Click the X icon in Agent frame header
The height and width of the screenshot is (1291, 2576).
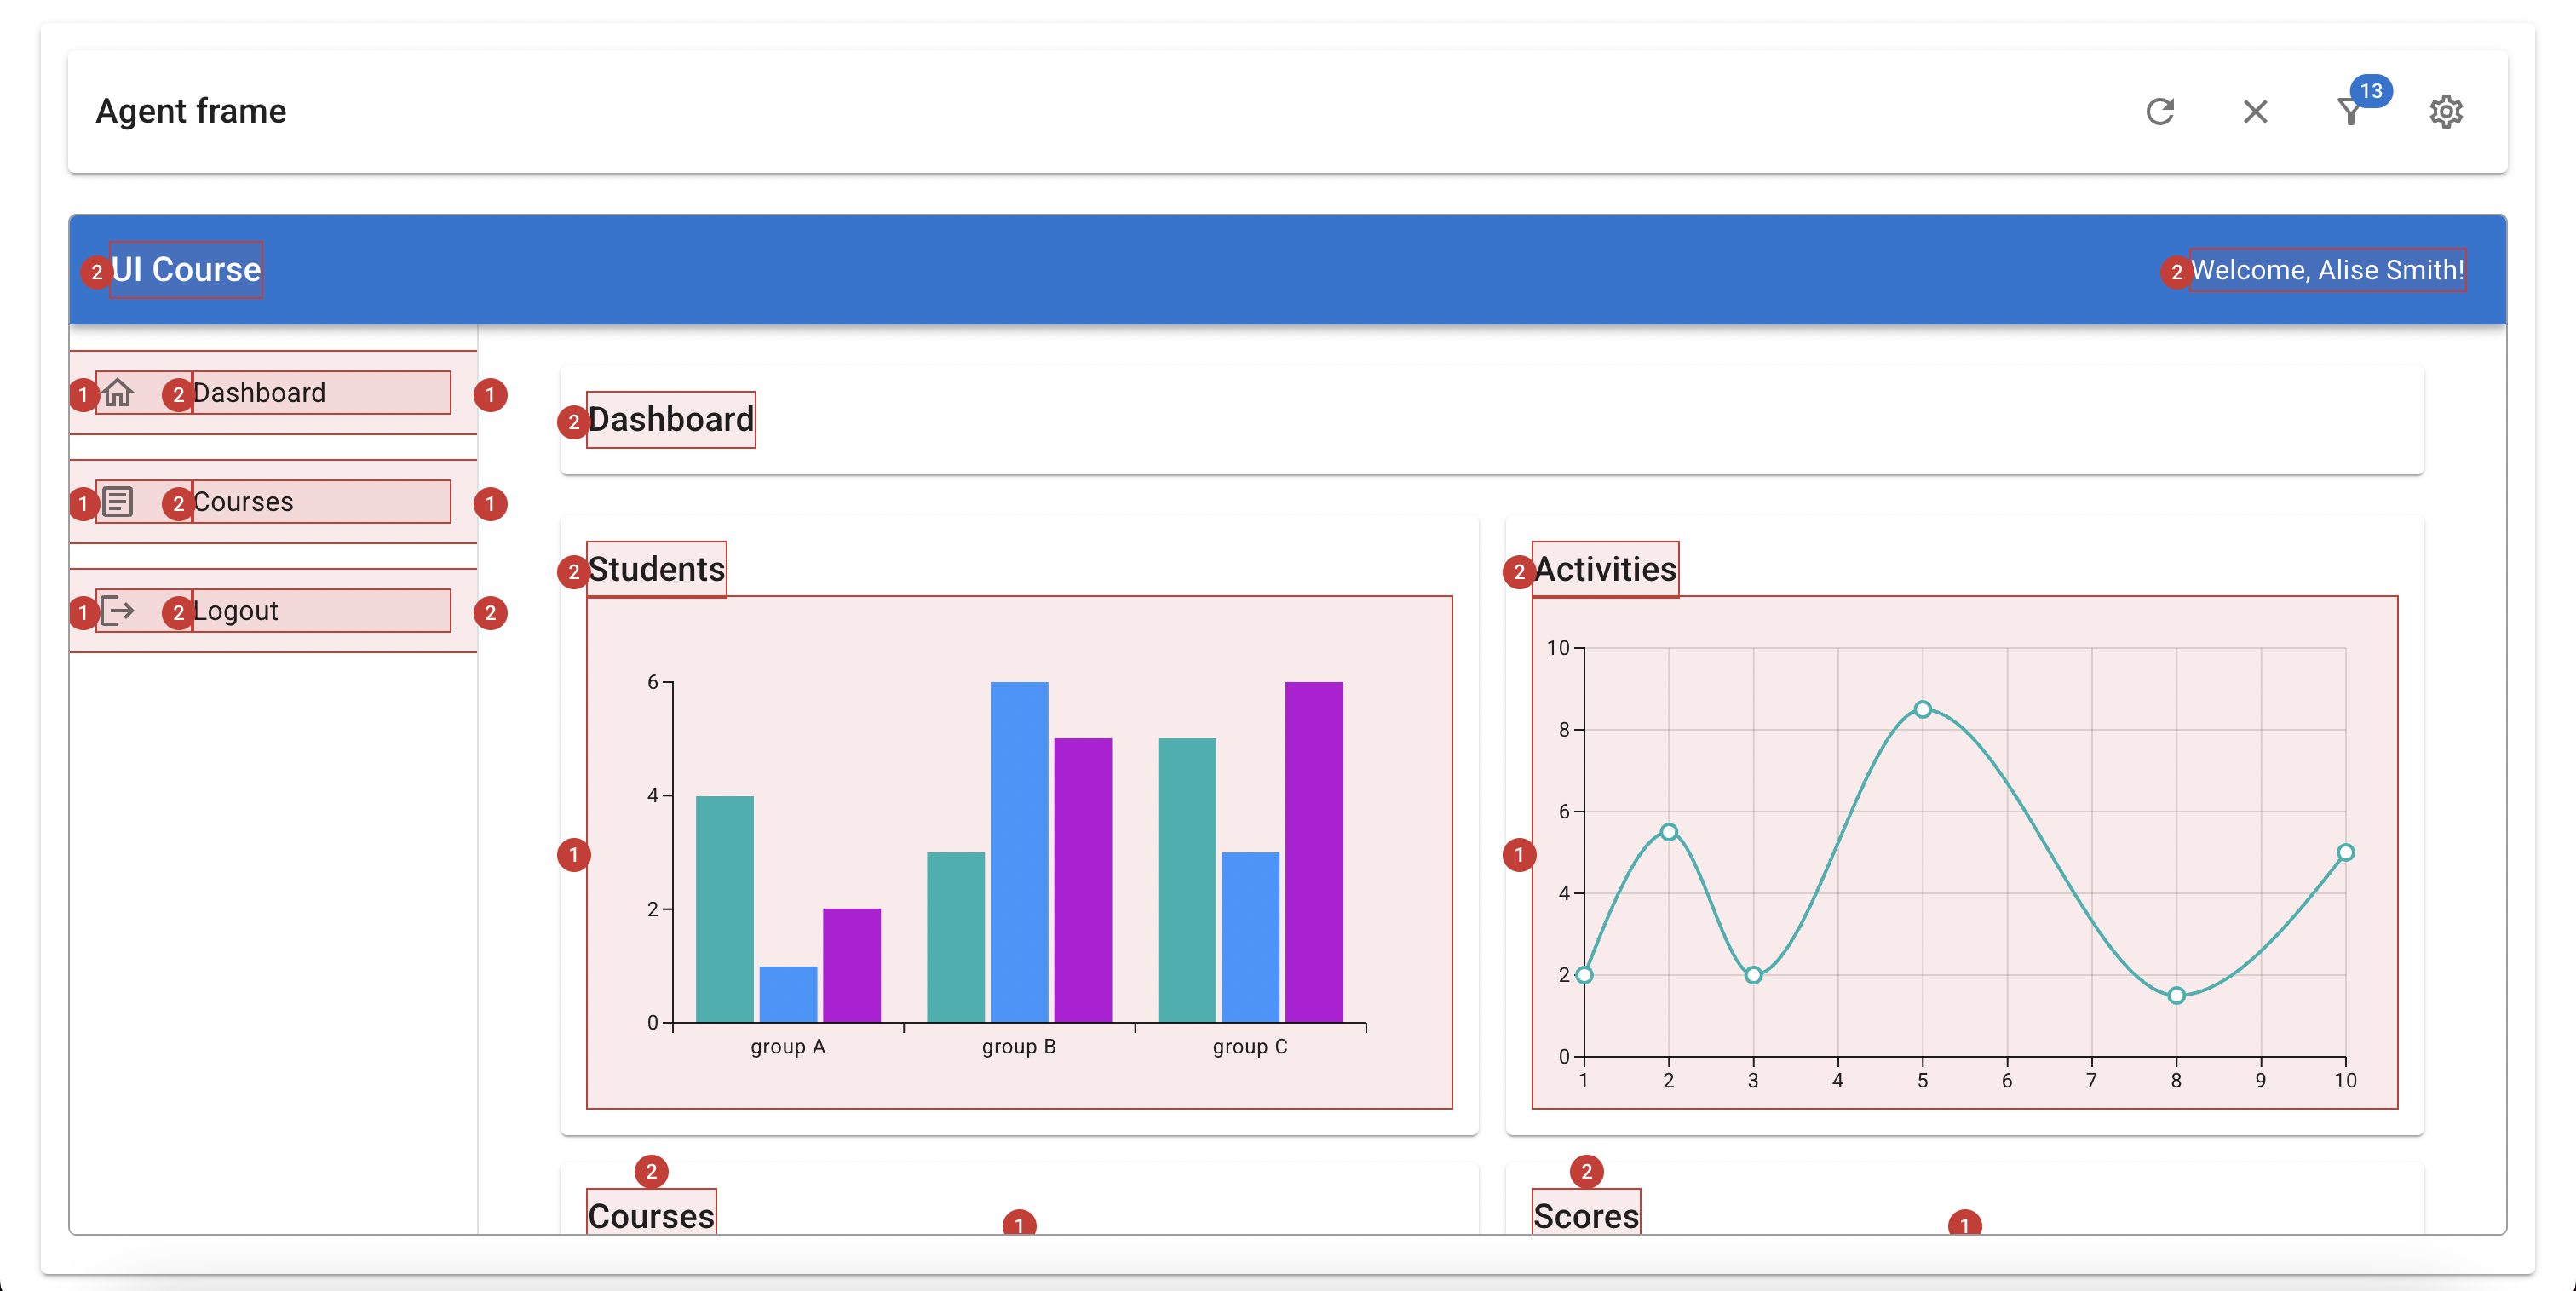pyautogui.click(x=2255, y=111)
